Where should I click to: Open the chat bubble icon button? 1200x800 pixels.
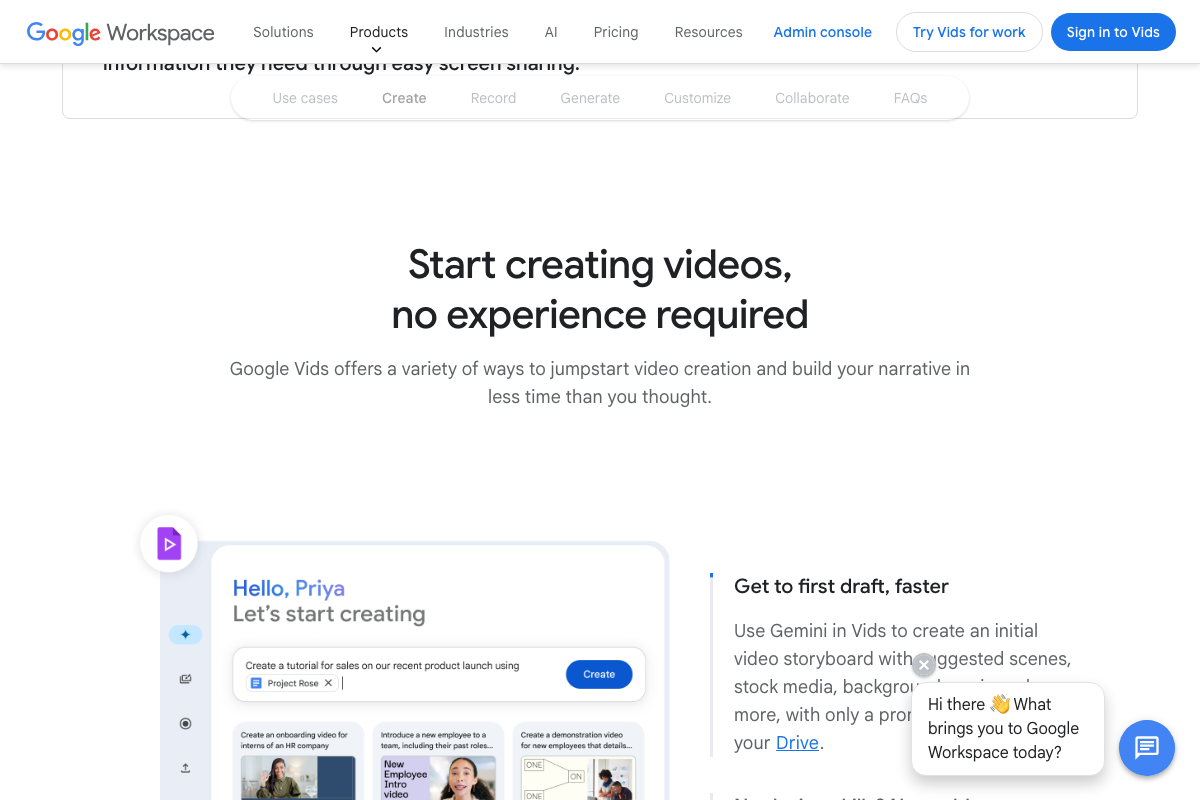pos(1146,747)
